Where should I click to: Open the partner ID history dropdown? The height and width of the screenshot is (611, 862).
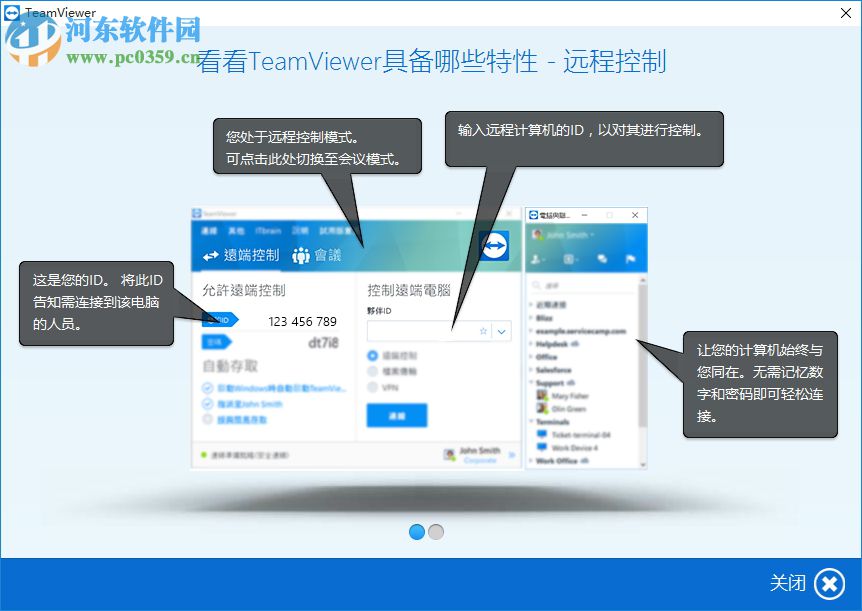point(501,331)
